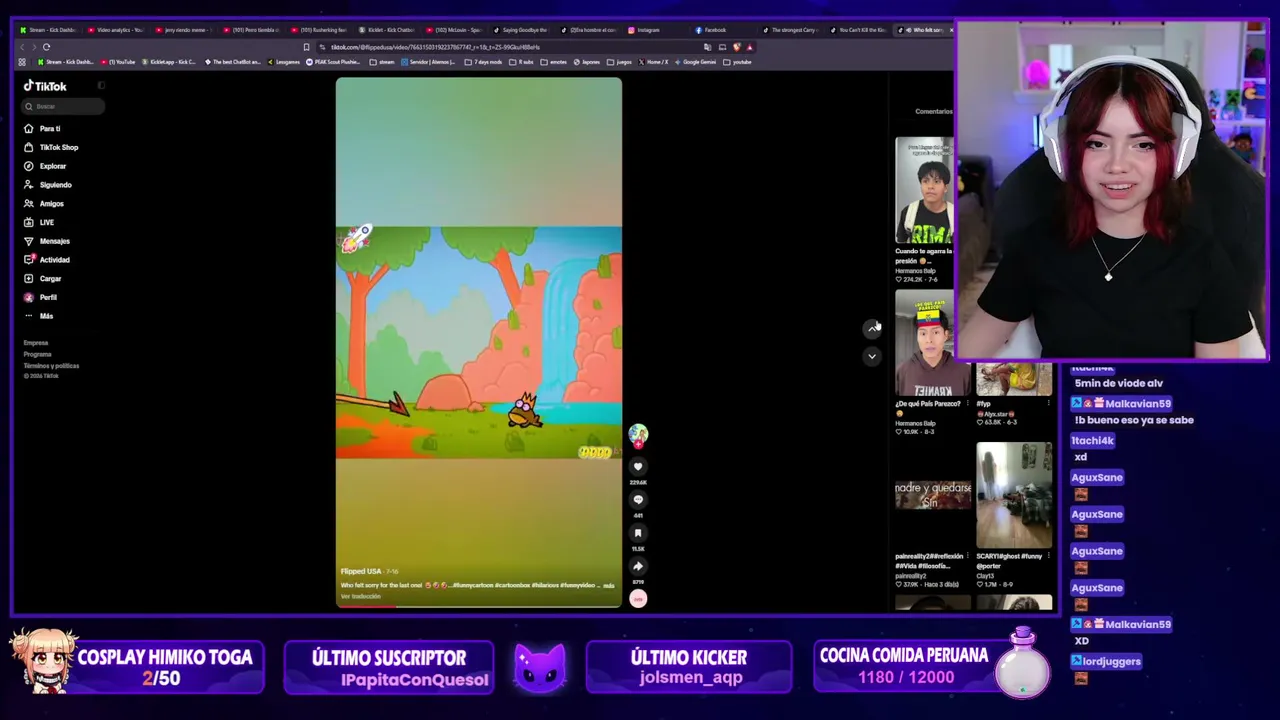Open the Flipped USA creator name
1280x720 pixels.
coord(361,571)
